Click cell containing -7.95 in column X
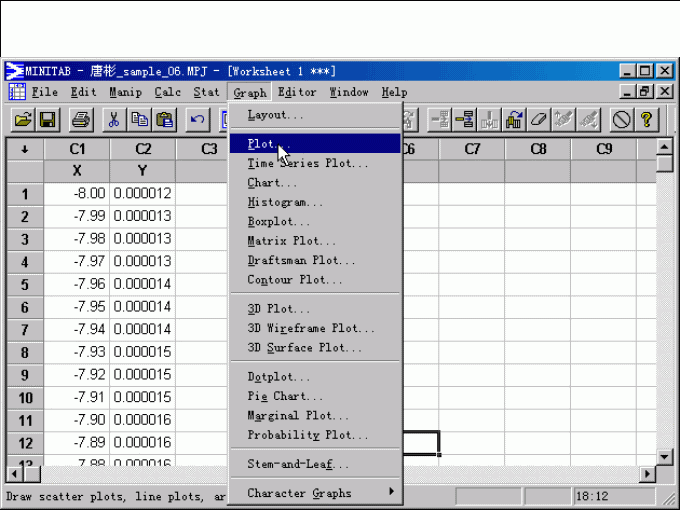This screenshot has width=680, height=510. (77, 307)
